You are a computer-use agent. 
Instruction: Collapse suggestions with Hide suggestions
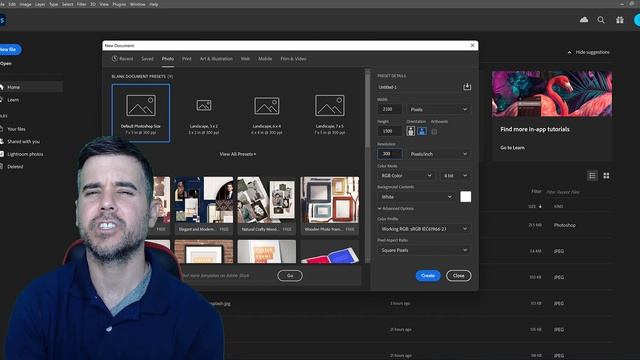[x=588, y=52]
